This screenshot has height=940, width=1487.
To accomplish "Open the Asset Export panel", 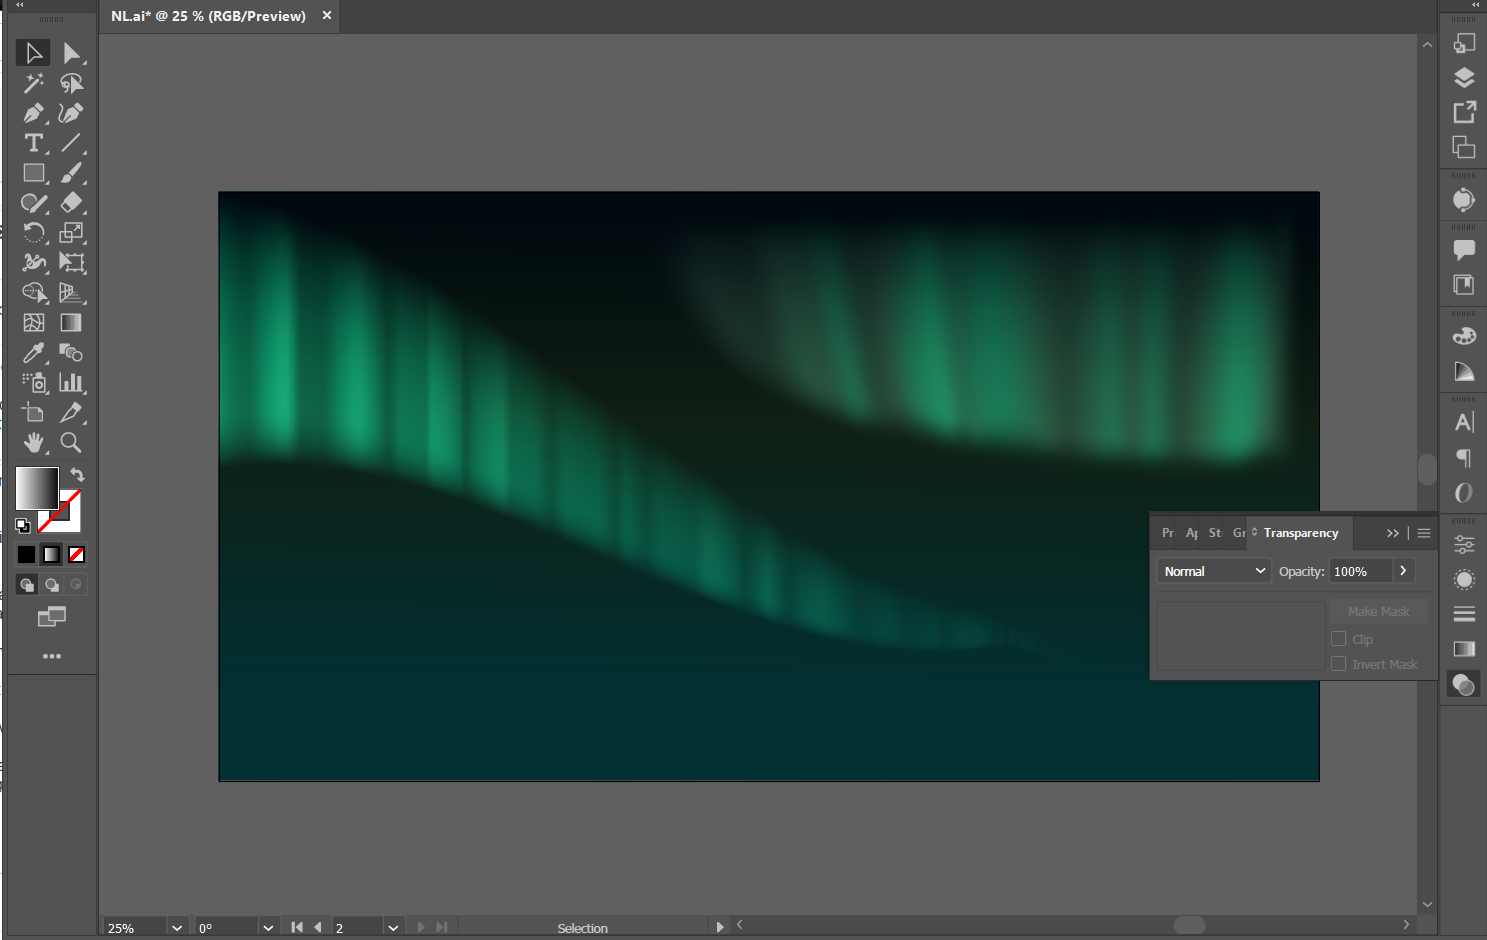I will point(1464,113).
